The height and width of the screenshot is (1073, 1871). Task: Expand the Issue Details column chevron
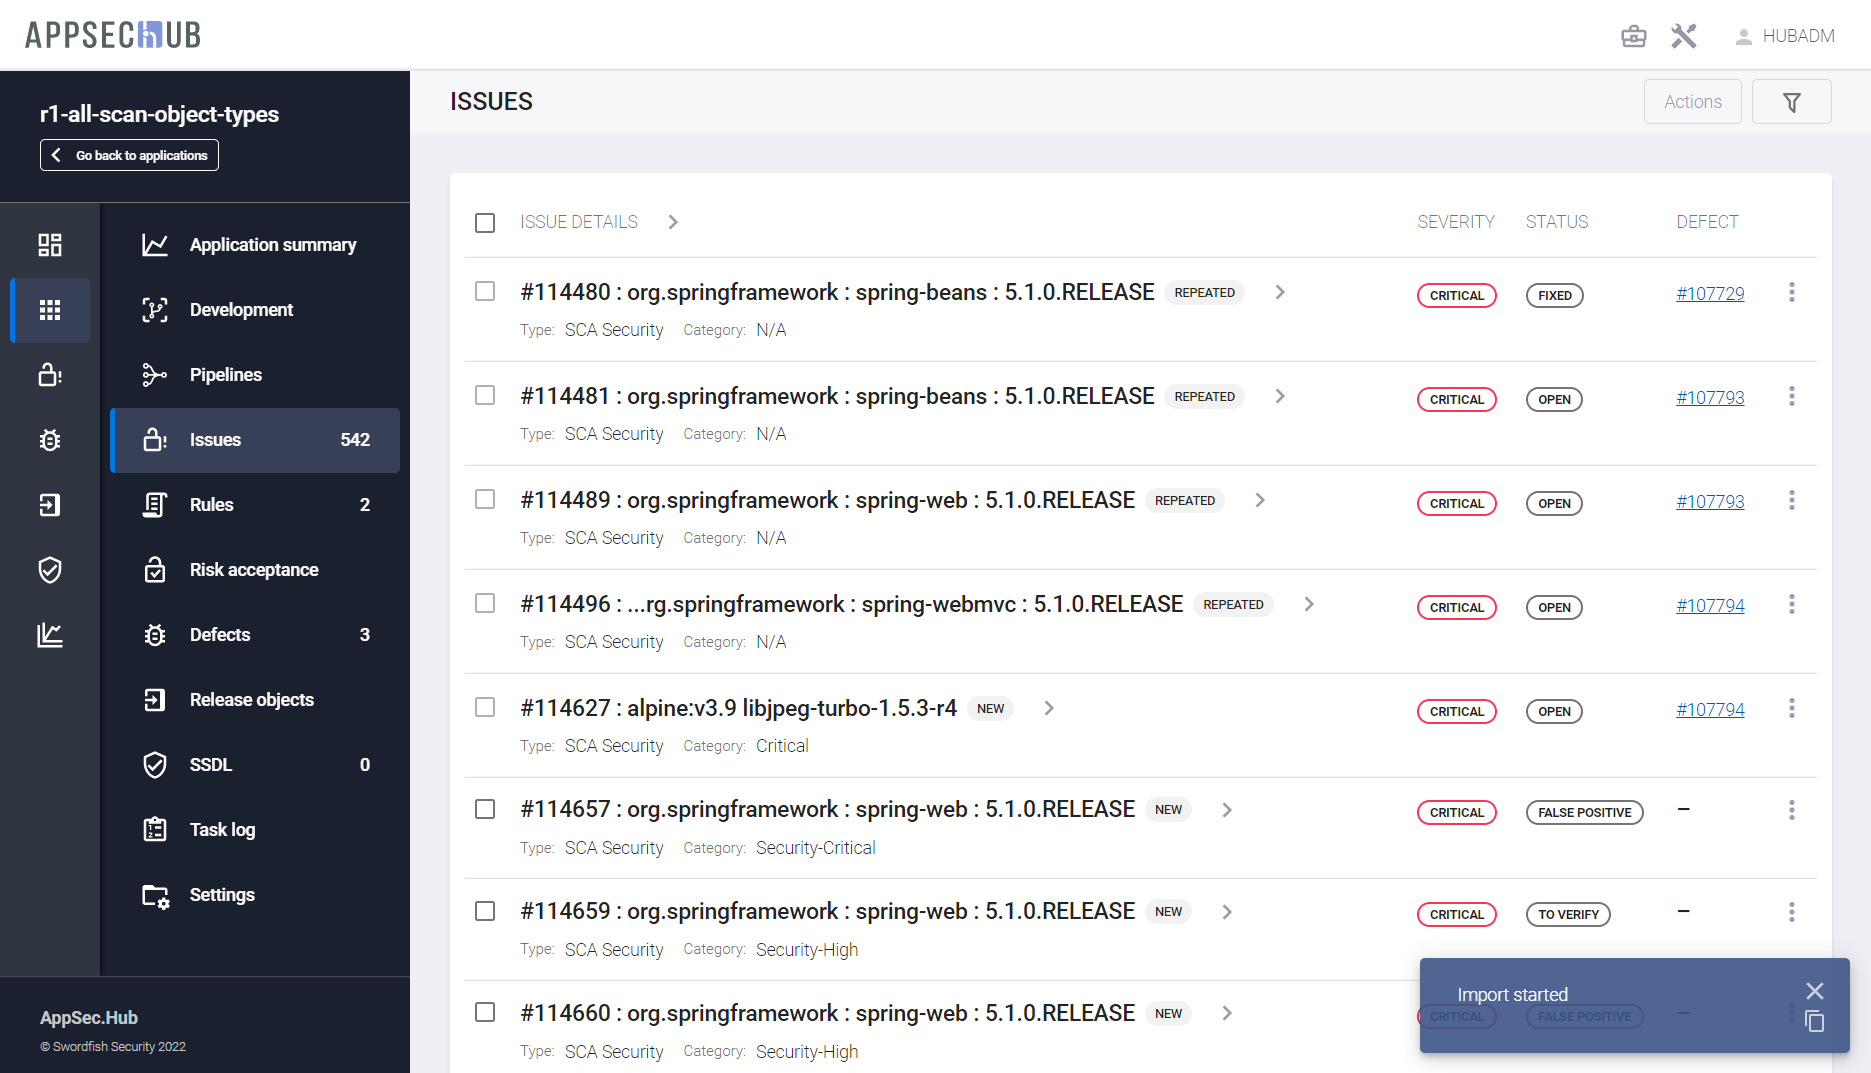click(x=673, y=222)
